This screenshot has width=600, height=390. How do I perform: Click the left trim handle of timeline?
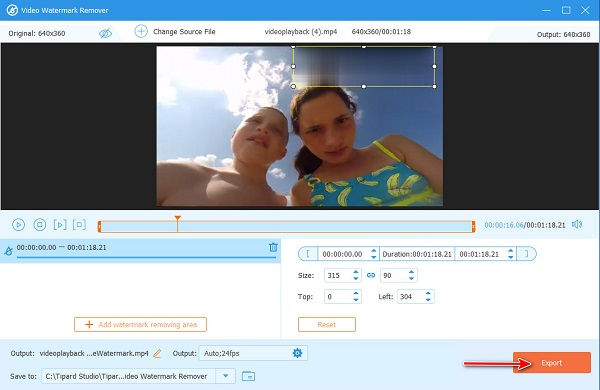[x=99, y=227]
